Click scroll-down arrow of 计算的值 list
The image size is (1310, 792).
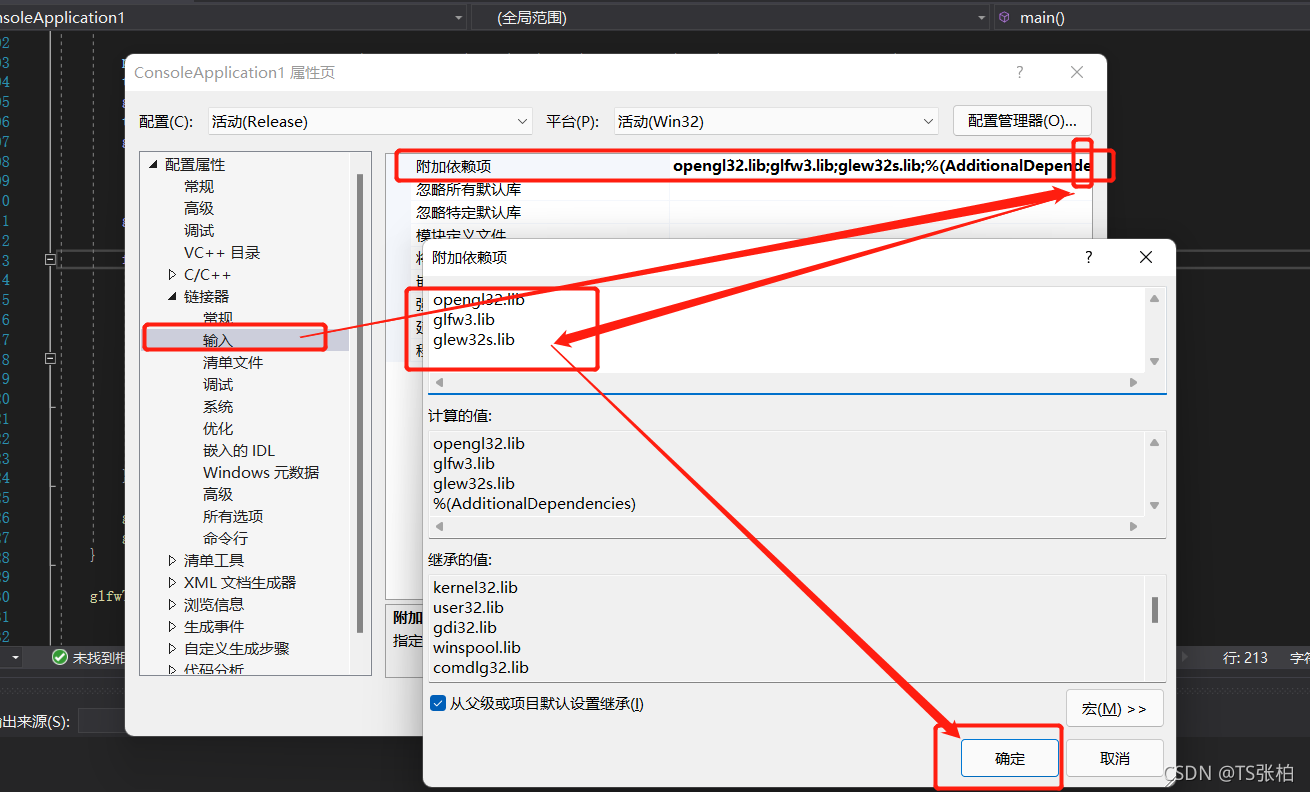1155,506
